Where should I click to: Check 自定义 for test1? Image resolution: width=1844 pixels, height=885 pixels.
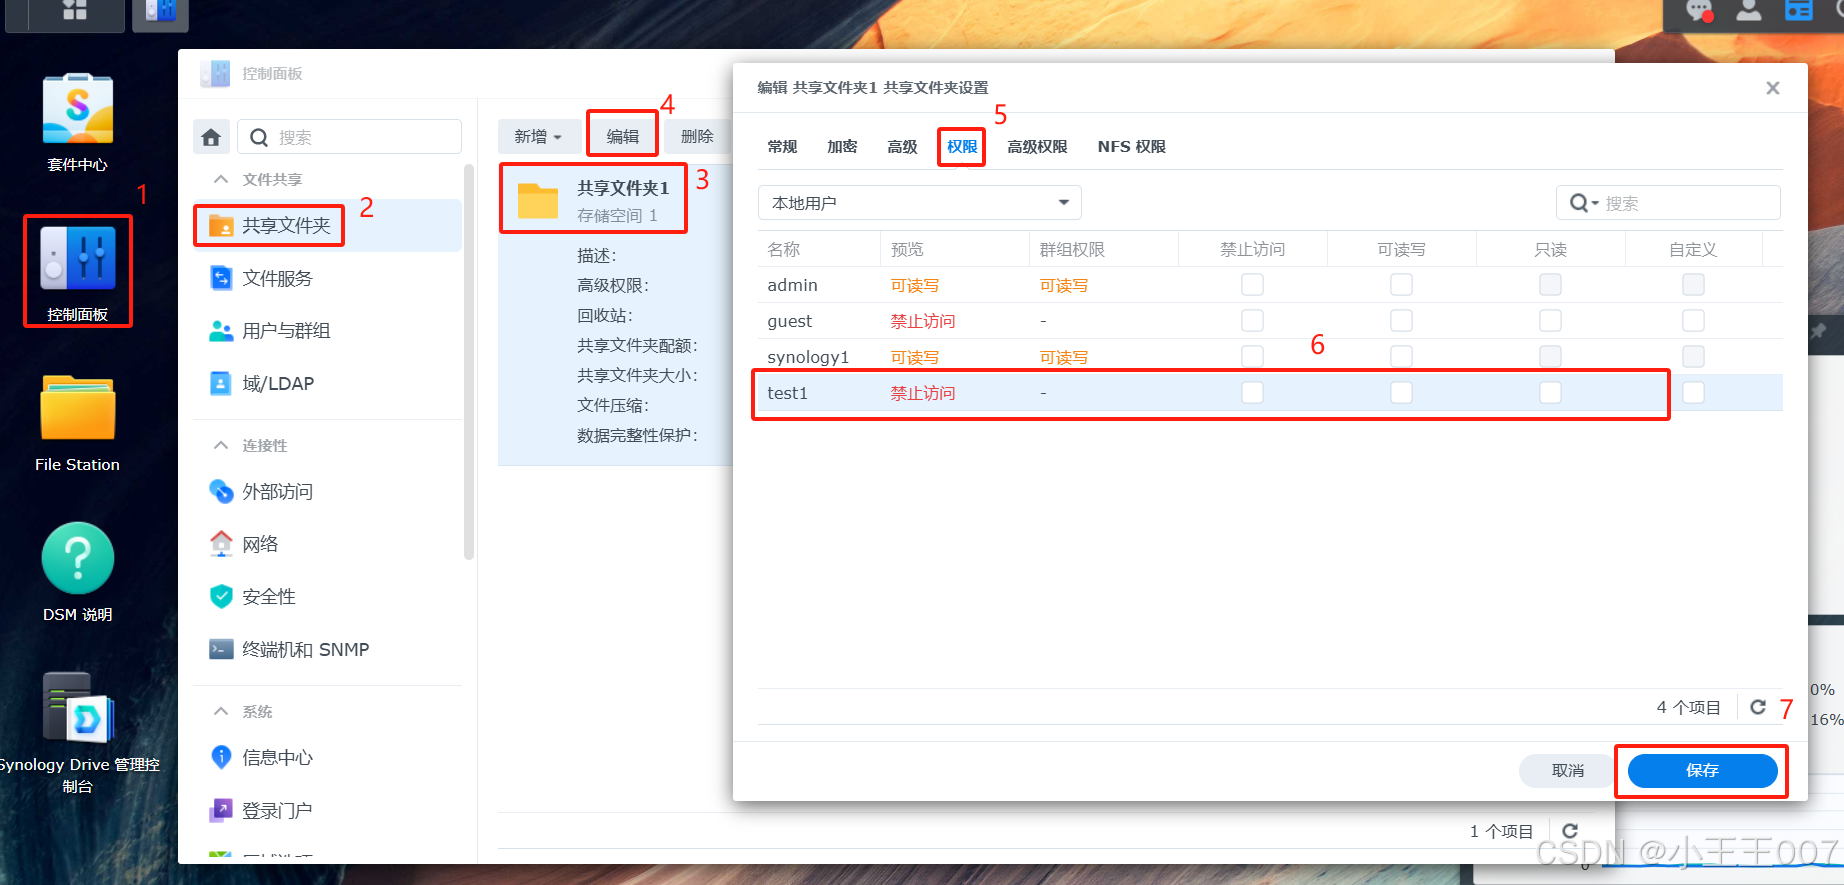tap(1693, 393)
